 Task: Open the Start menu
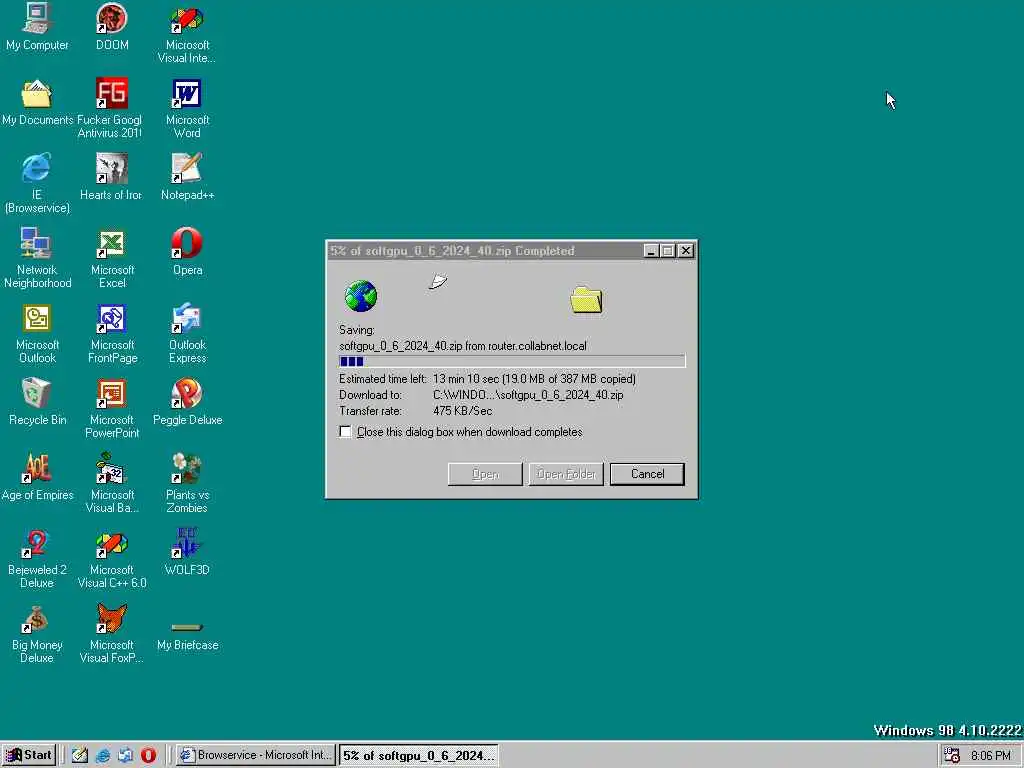click(29, 755)
